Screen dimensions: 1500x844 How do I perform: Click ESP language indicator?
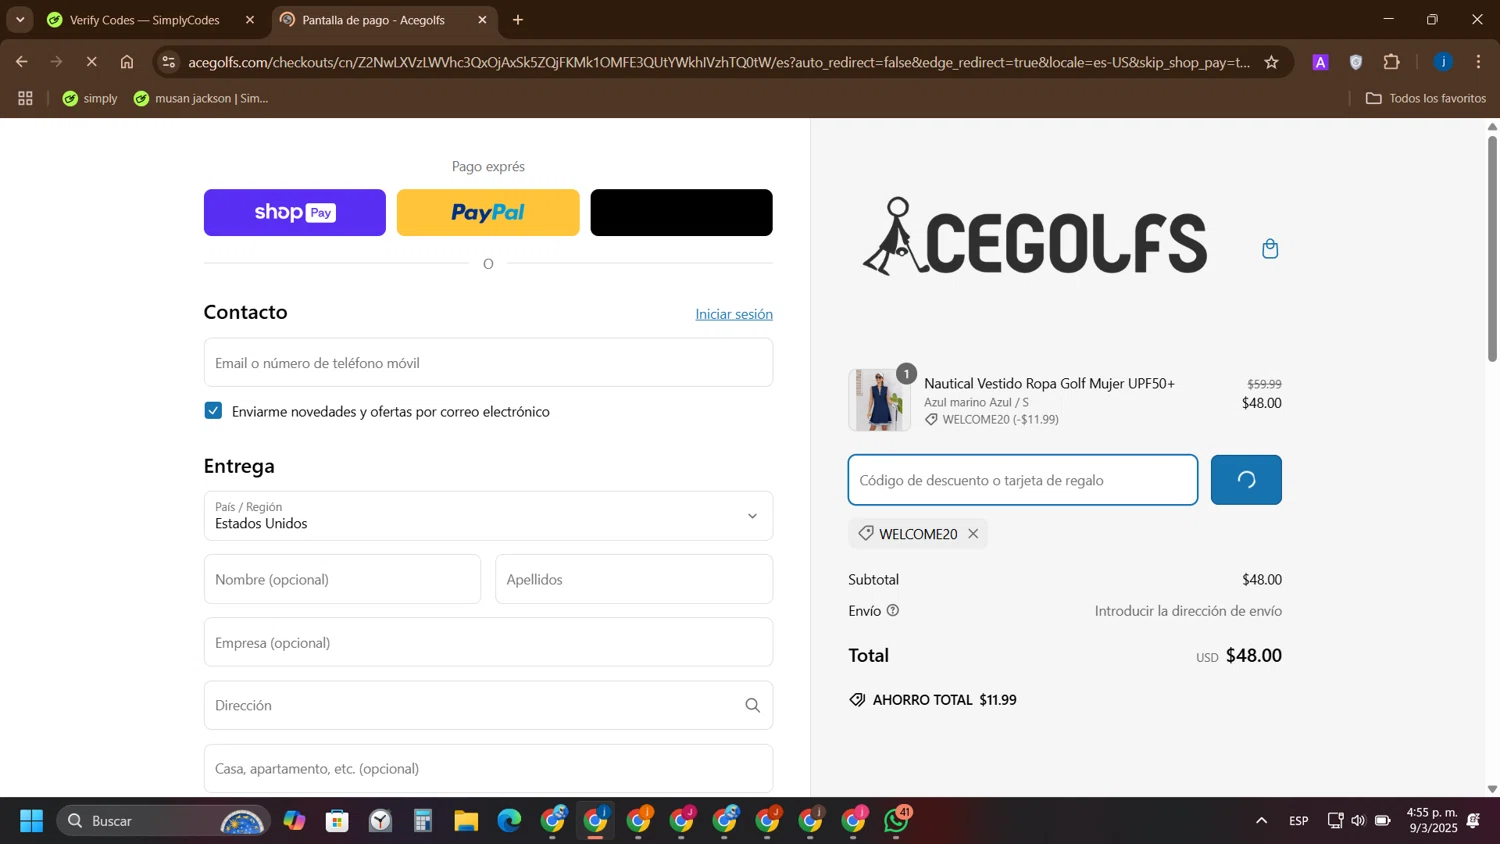pos(1298,821)
